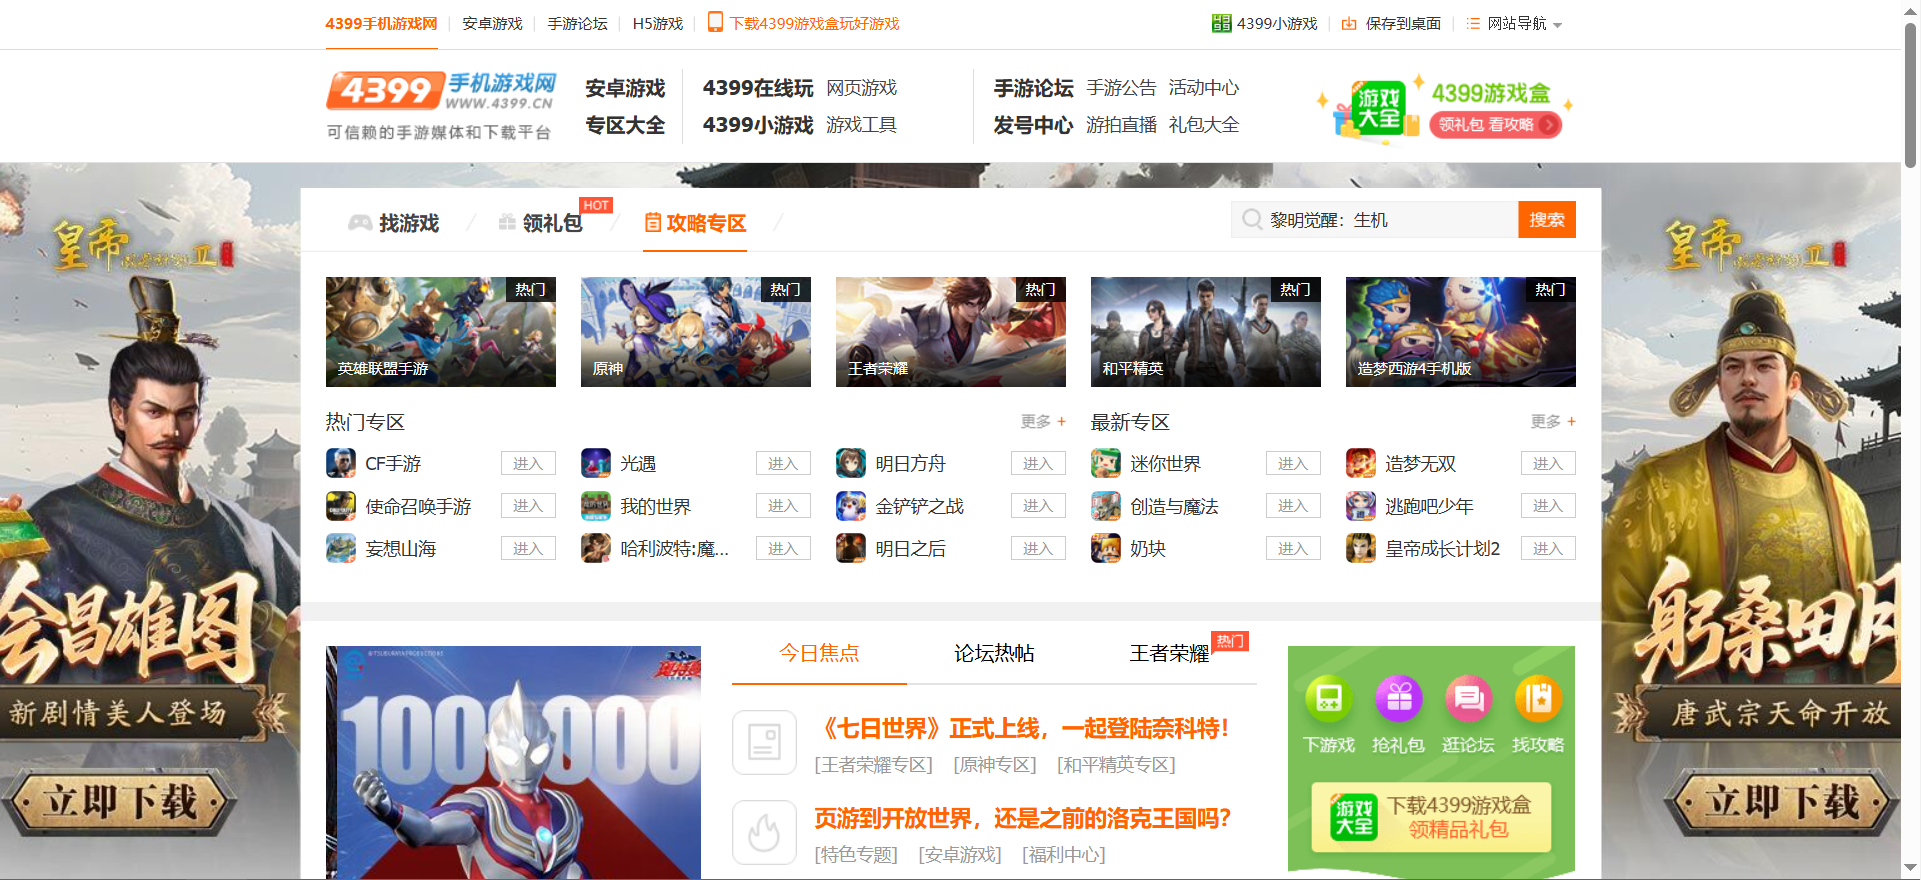1921x880 pixels.
Task: Select the 攻略专区 tab
Action: coord(695,223)
